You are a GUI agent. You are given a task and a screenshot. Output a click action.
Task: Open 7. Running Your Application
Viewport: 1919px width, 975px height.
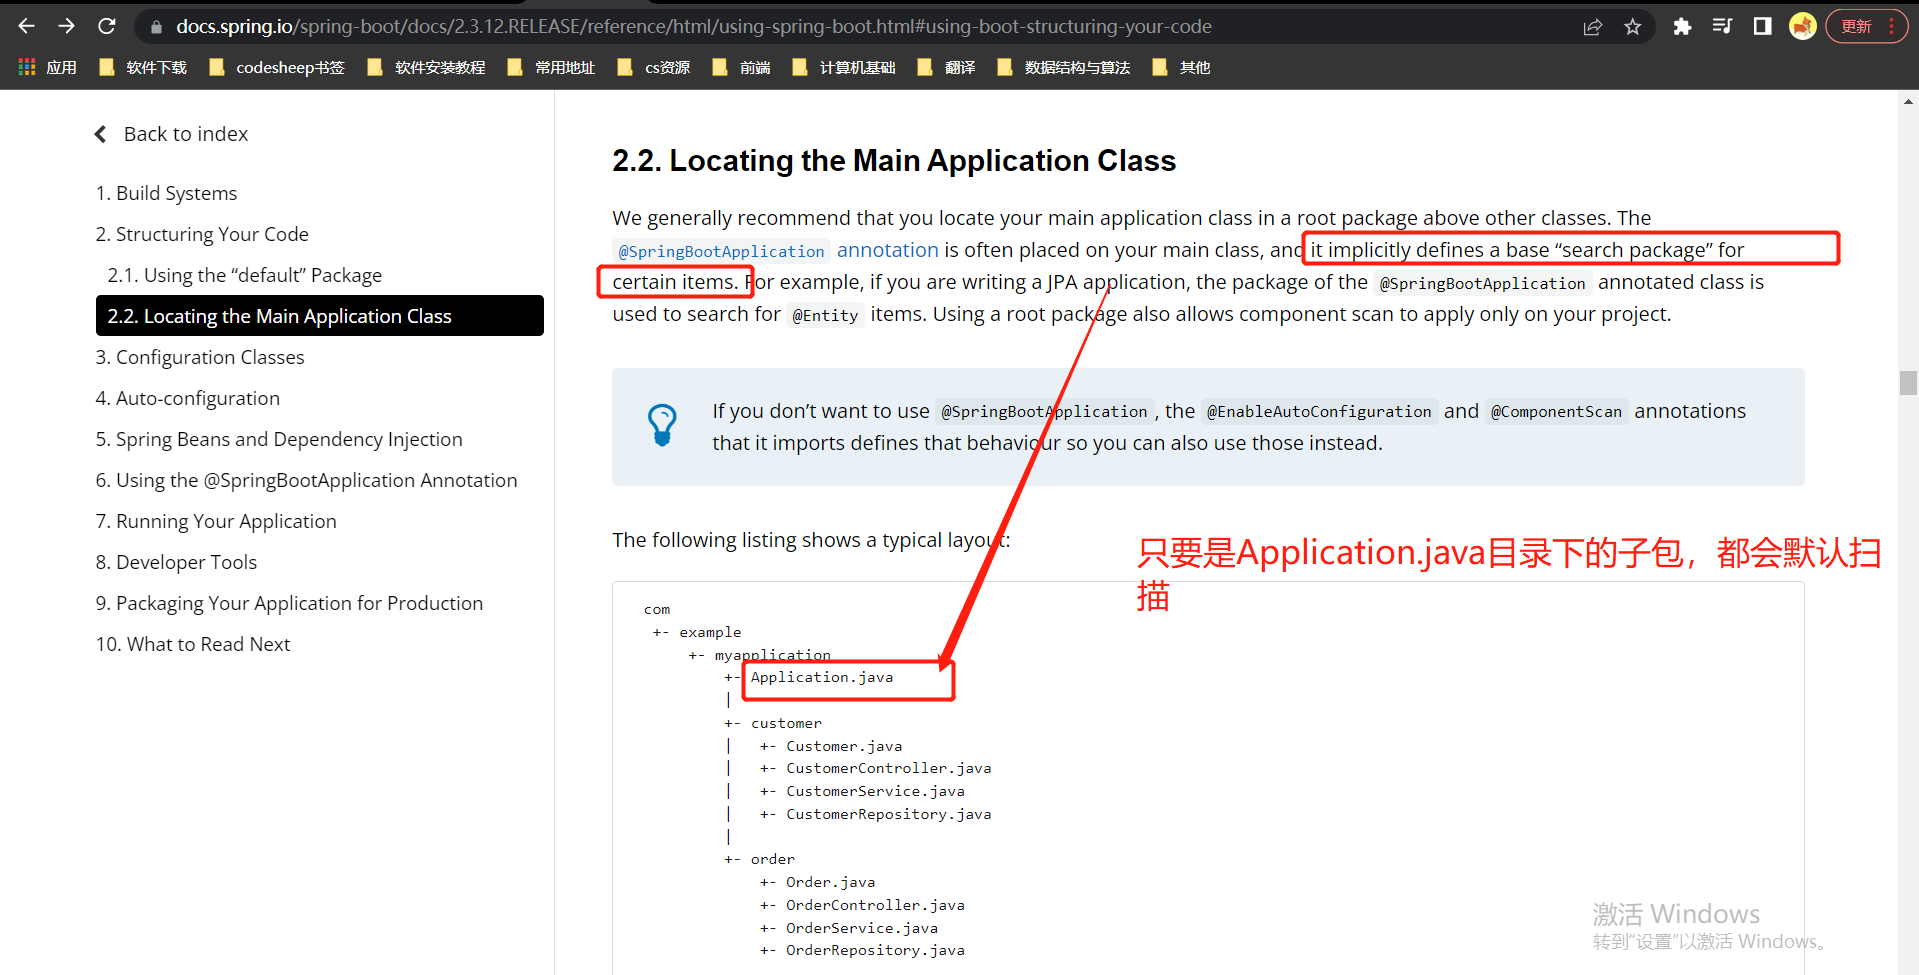click(216, 521)
